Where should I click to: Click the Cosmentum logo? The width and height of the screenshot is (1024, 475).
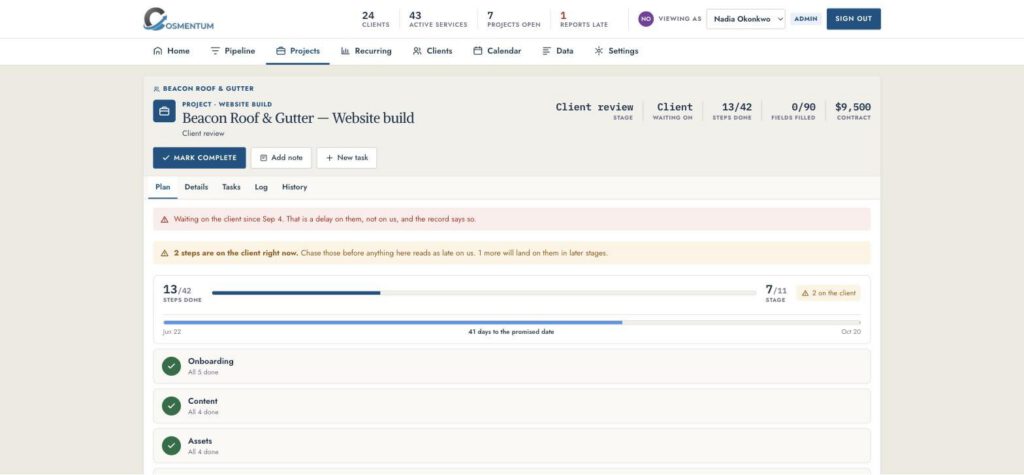pos(178,19)
